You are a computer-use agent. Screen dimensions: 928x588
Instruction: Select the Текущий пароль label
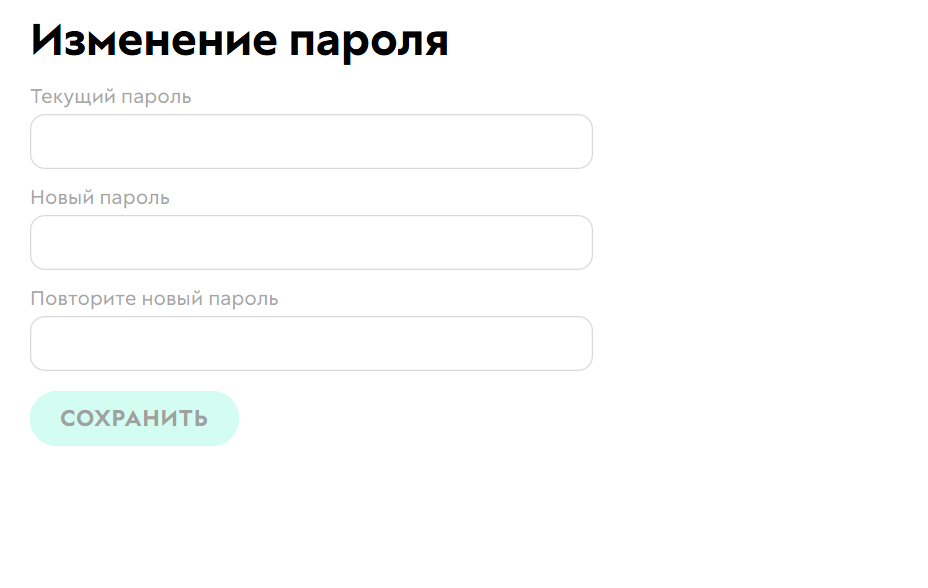pyautogui.click(x=112, y=97)
